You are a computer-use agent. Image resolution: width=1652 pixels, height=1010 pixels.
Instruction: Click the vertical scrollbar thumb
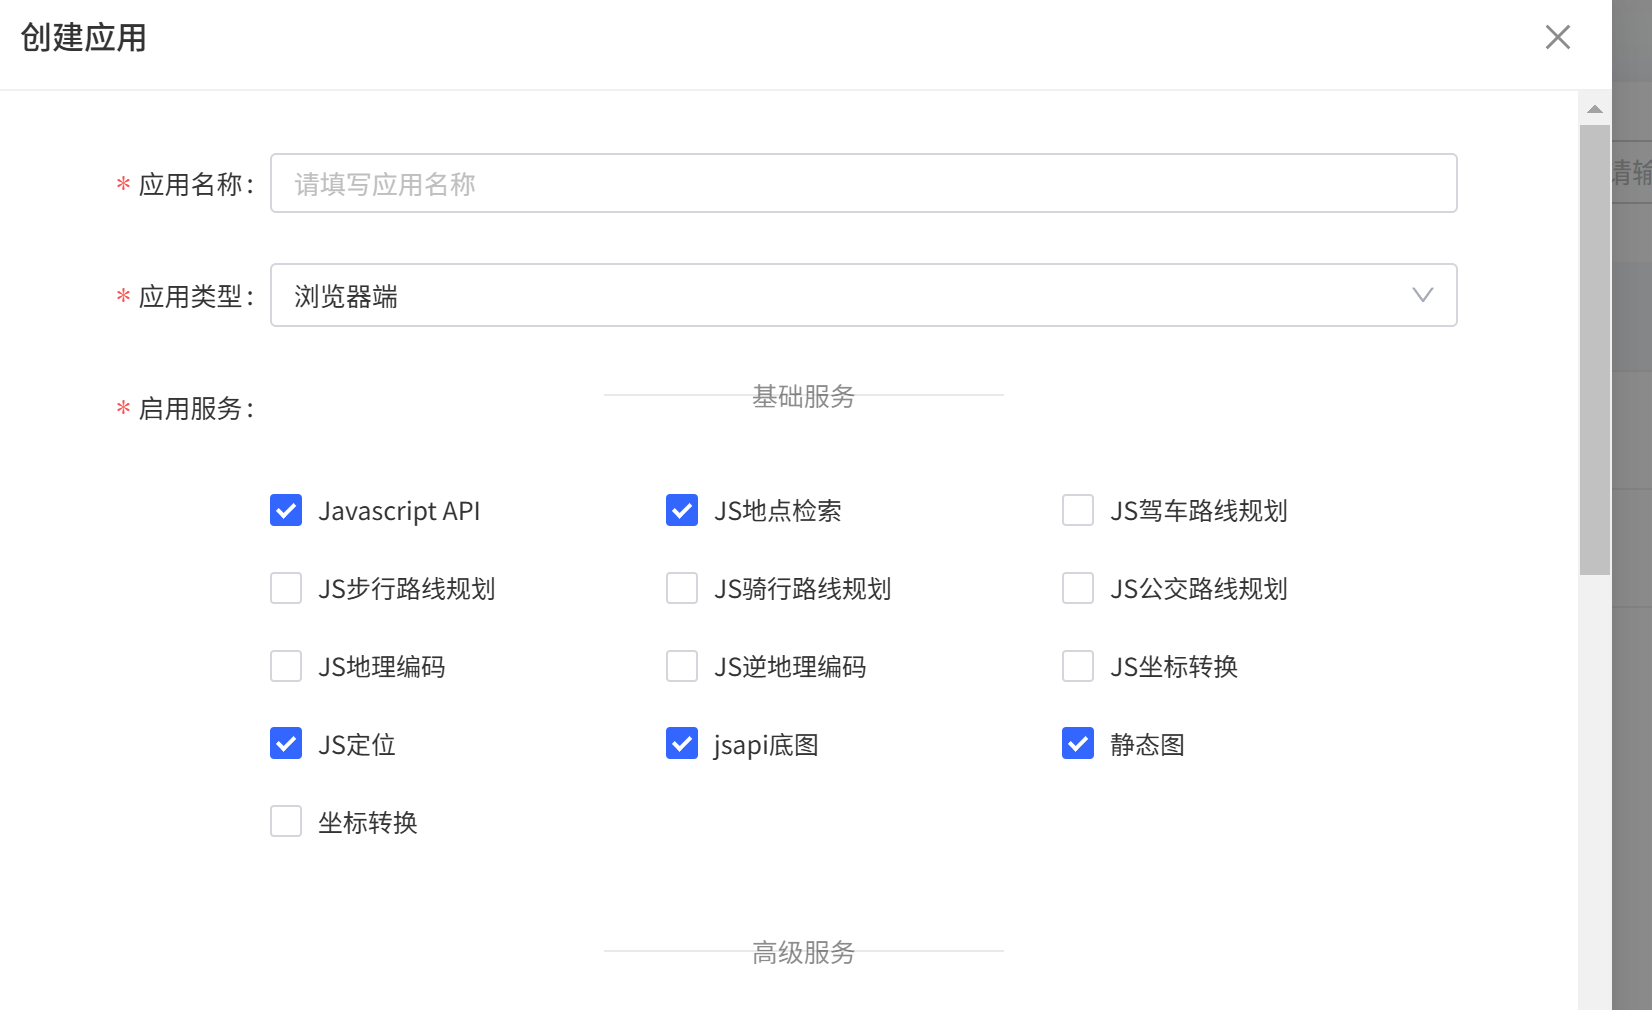[1595, 350]
